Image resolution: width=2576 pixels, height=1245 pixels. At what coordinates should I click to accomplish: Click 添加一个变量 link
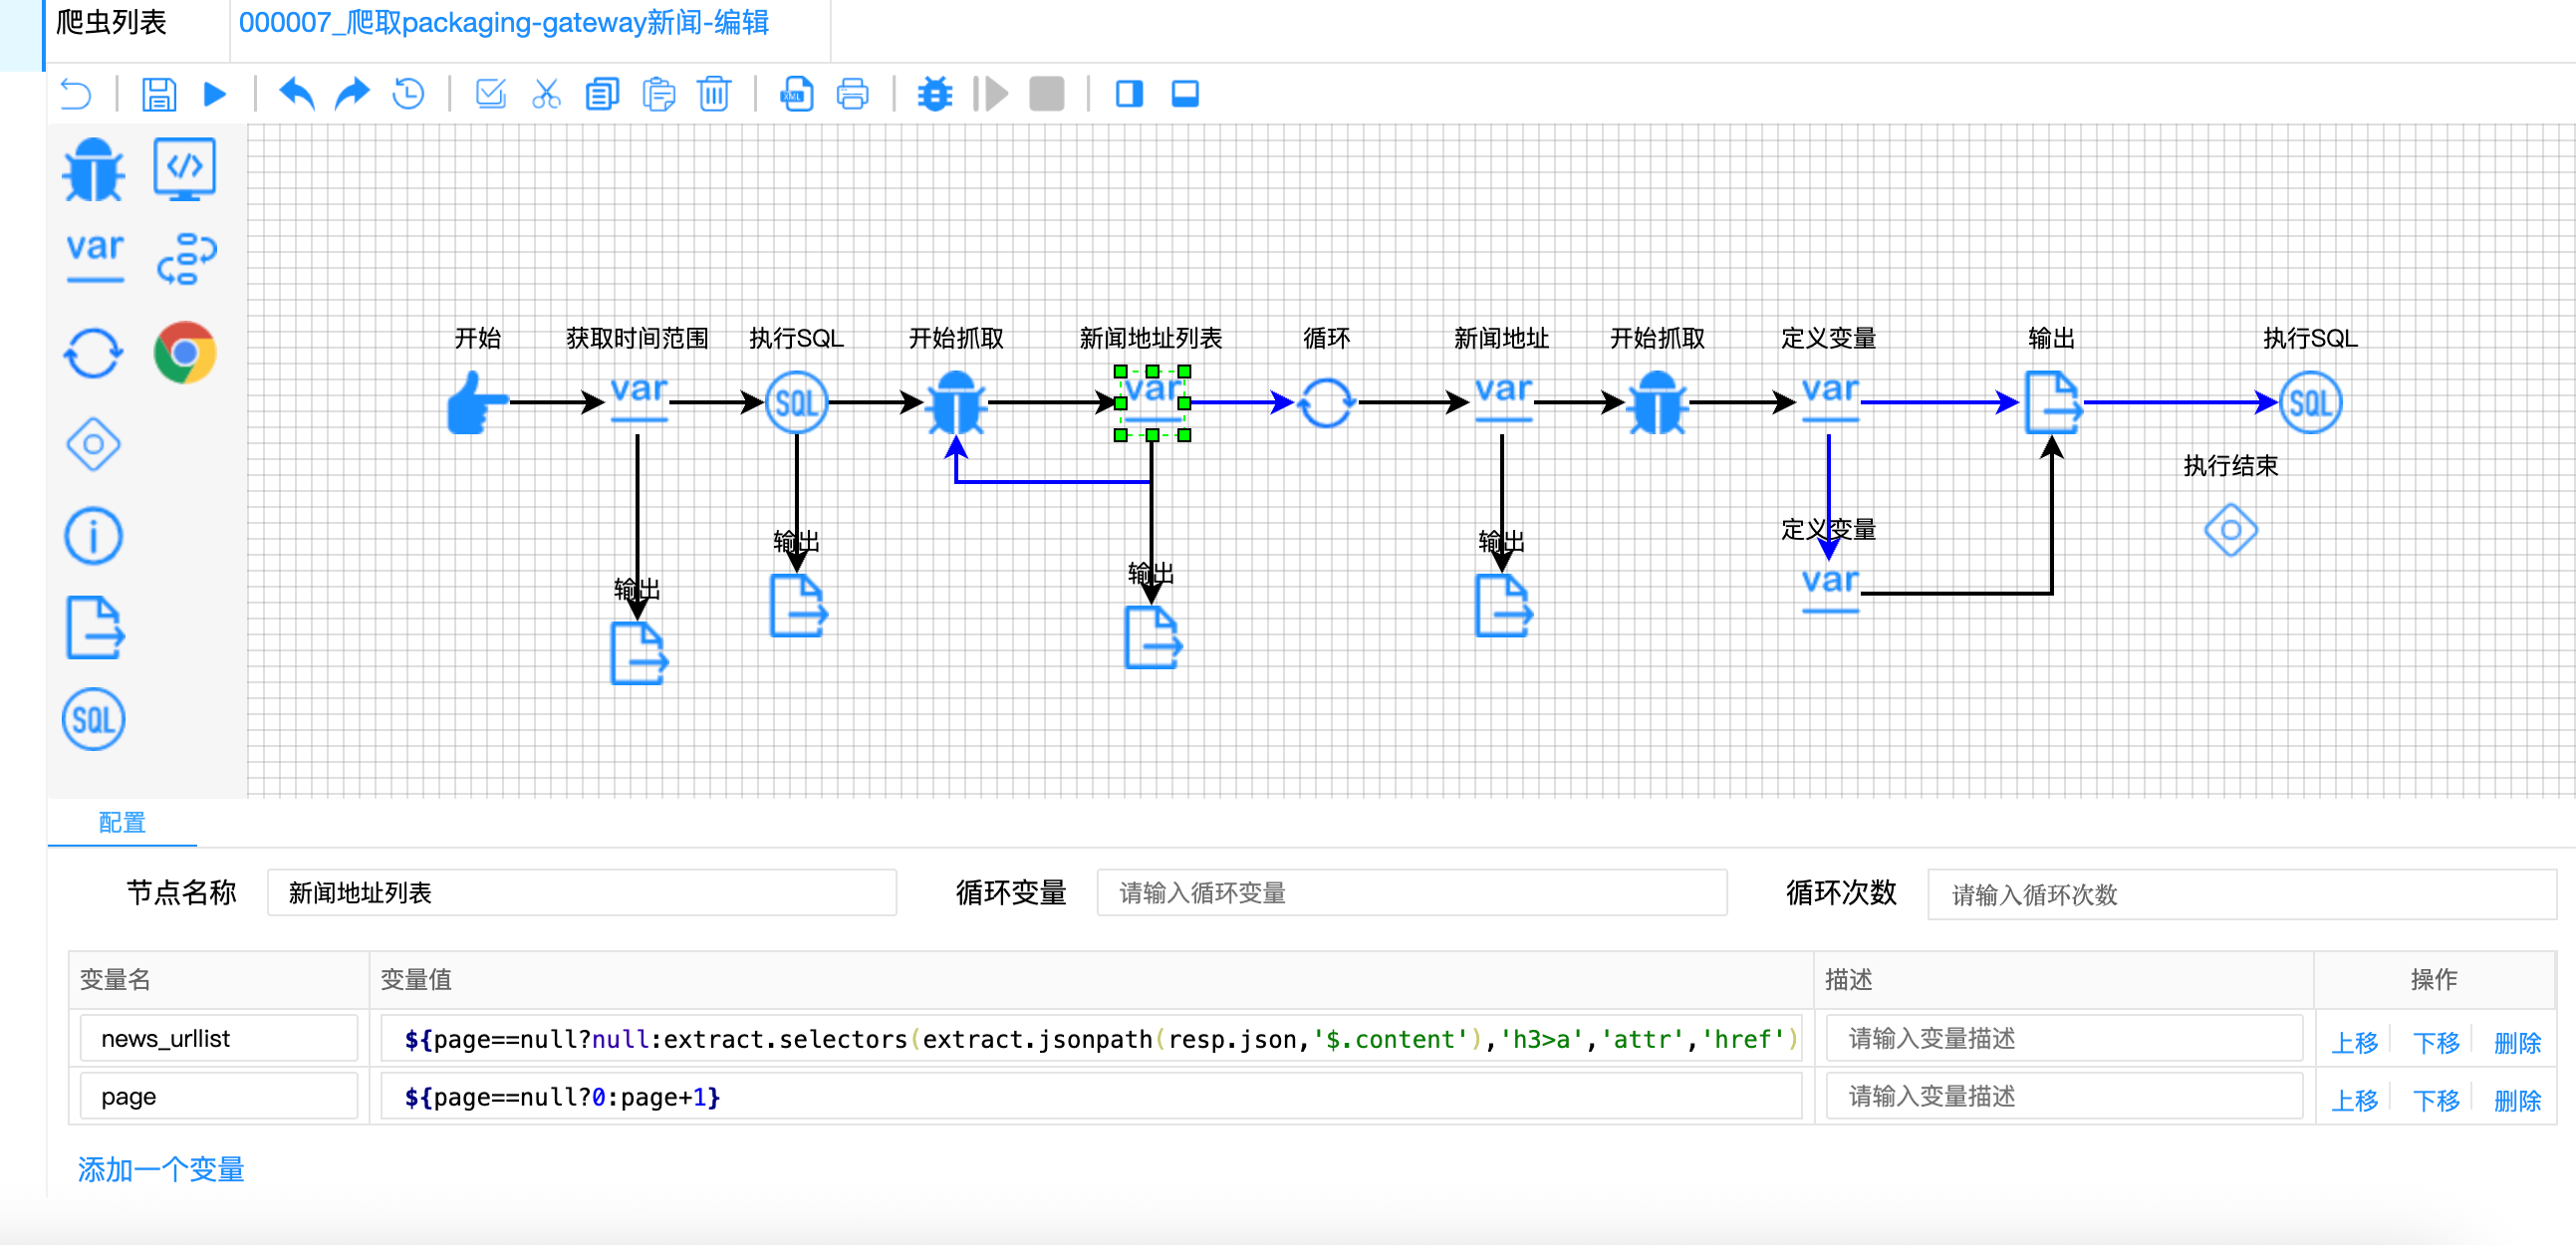pyautogui.click(x=161, y=1169)
